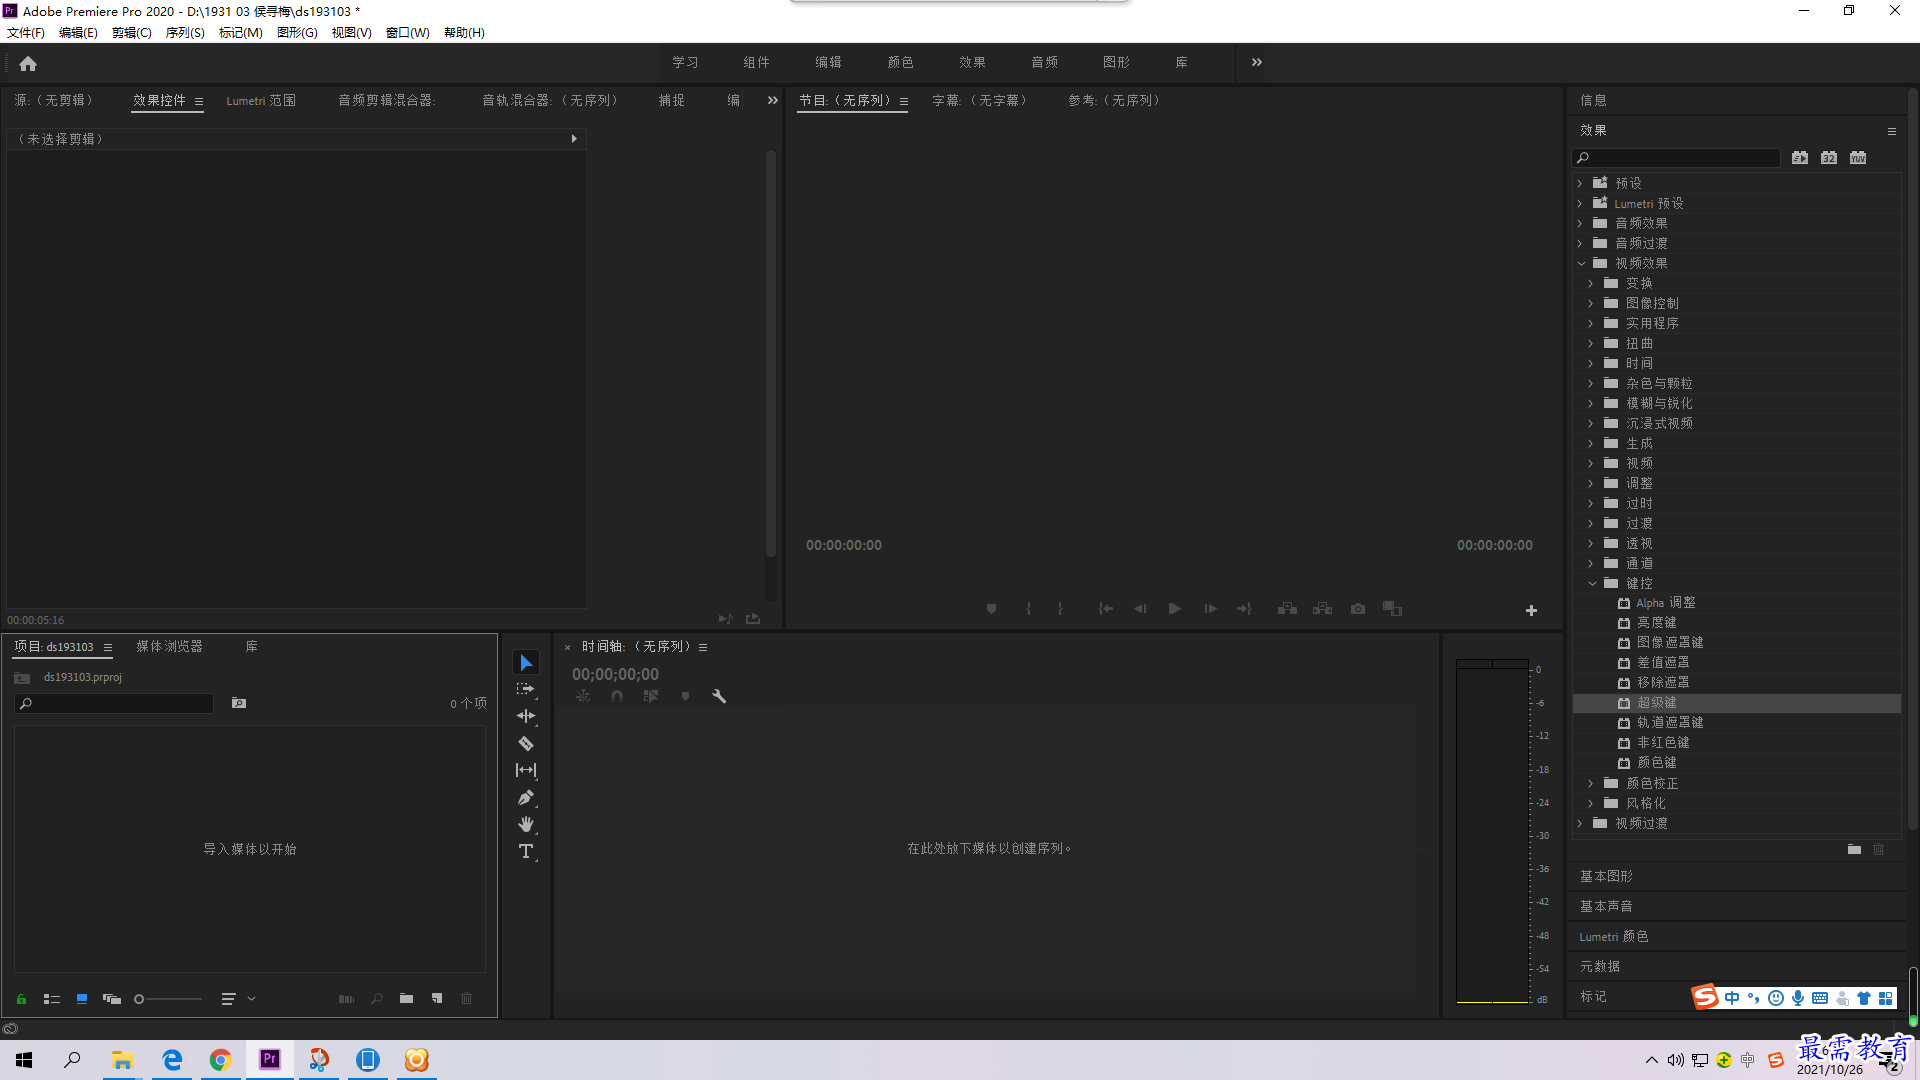Play the Program monitor

[1175, 608]
